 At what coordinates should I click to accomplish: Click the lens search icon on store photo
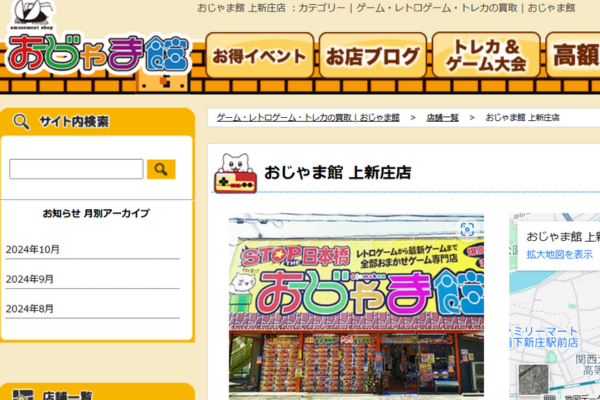pyautogui.click(x=467, y=230)
